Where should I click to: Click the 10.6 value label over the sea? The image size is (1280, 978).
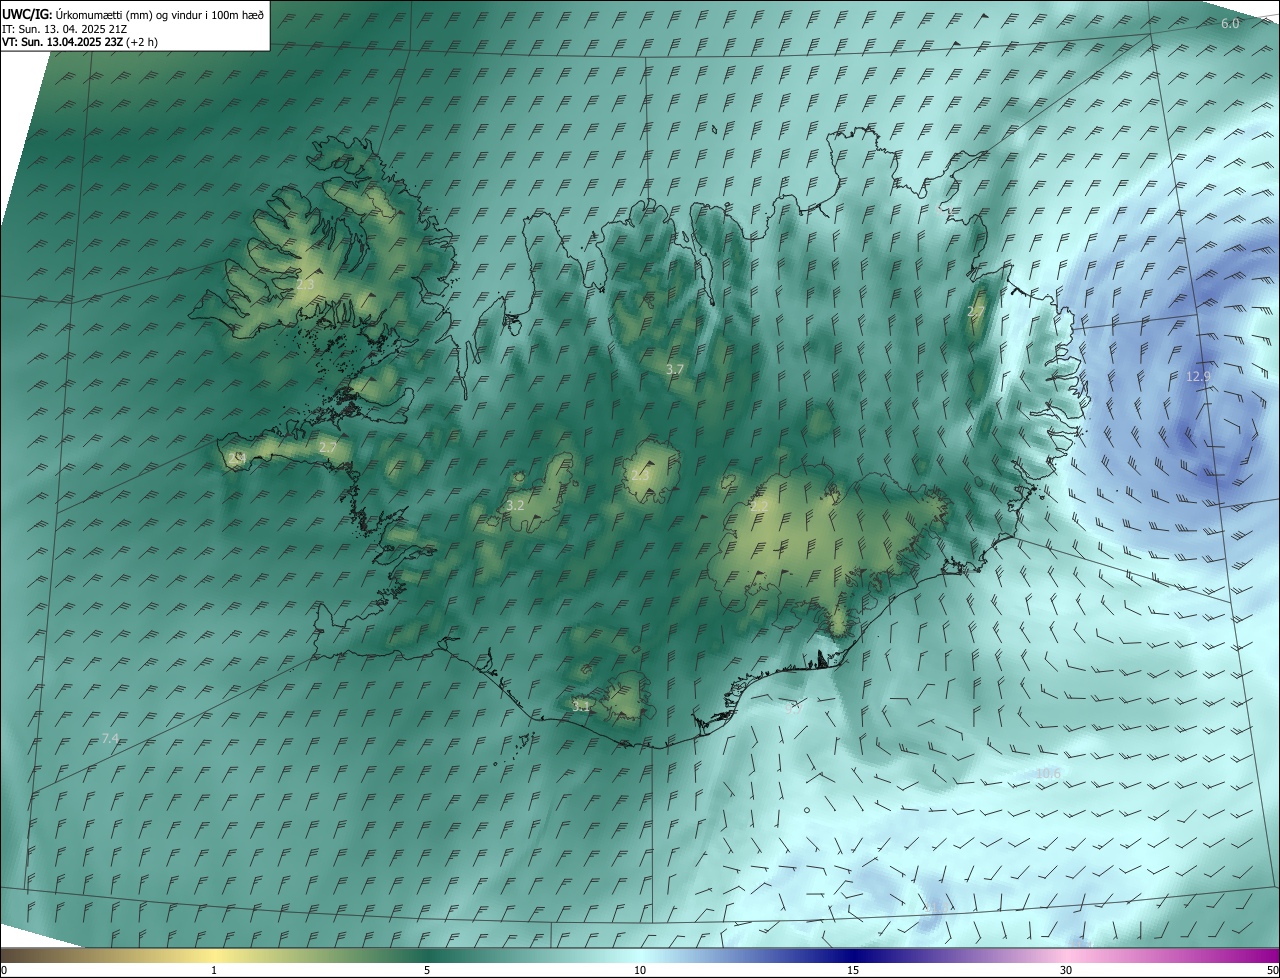pyautogui.click(x=1048, y=774)
